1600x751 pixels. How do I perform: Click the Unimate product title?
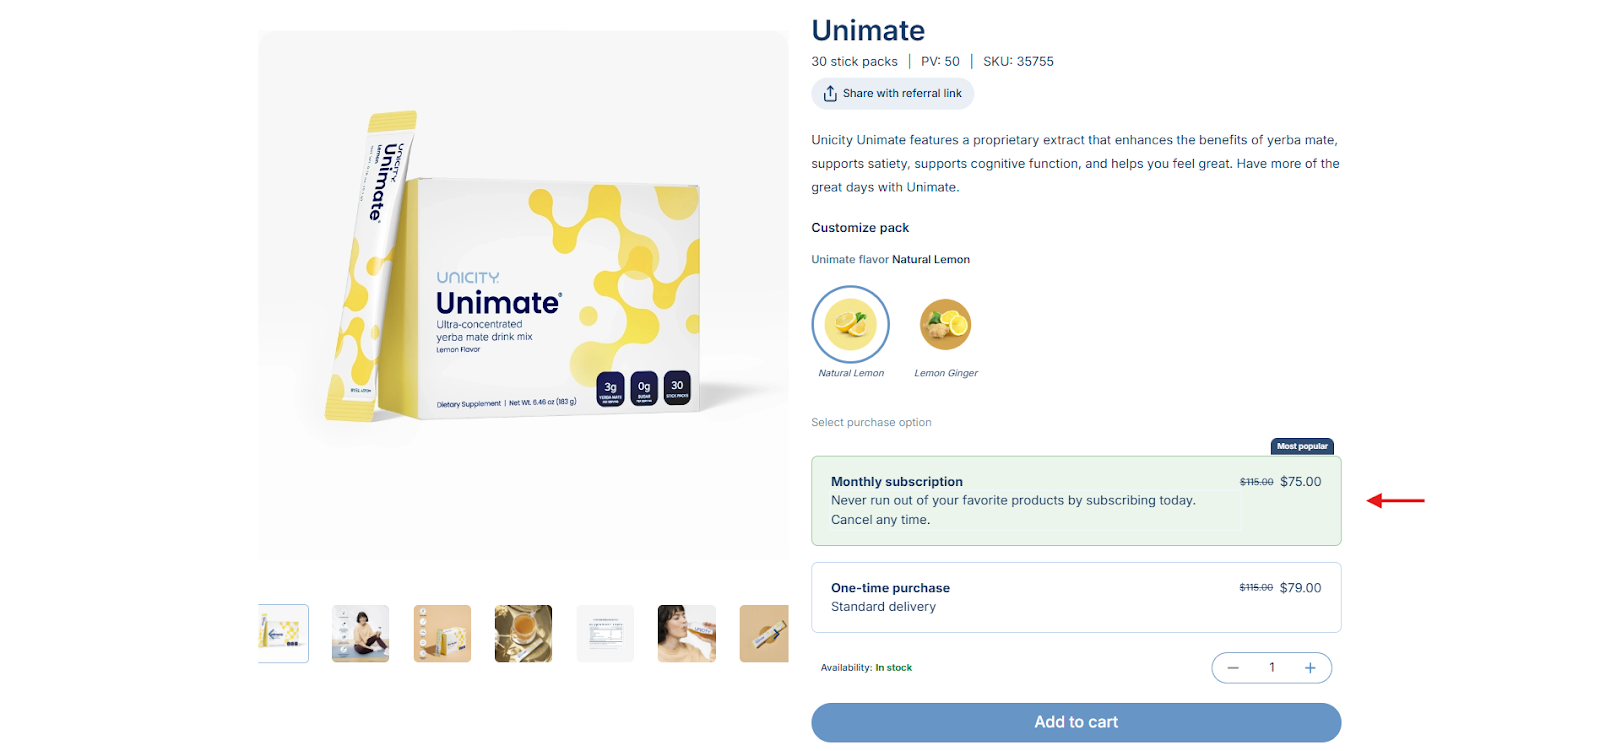[868, 30]
